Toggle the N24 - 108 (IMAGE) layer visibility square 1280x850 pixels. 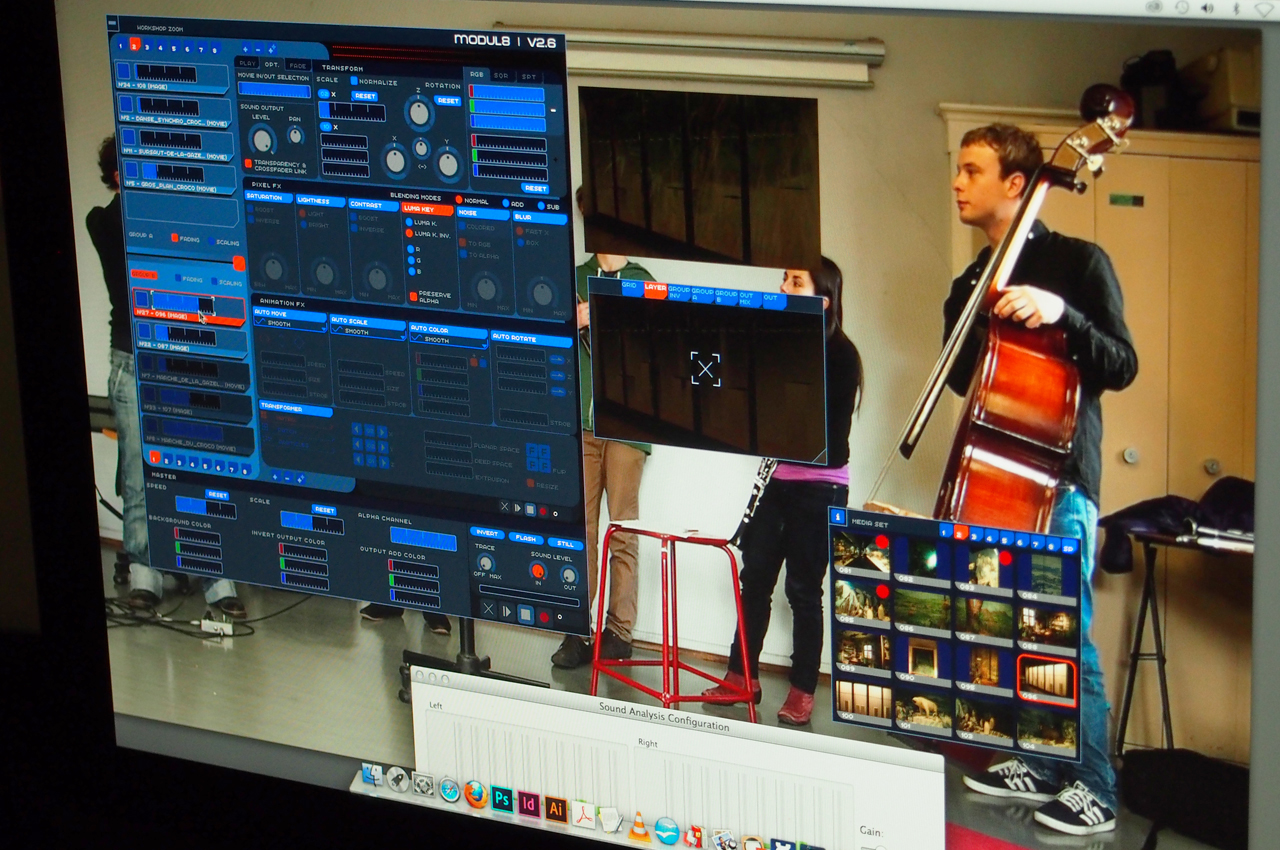coord(123,71)
